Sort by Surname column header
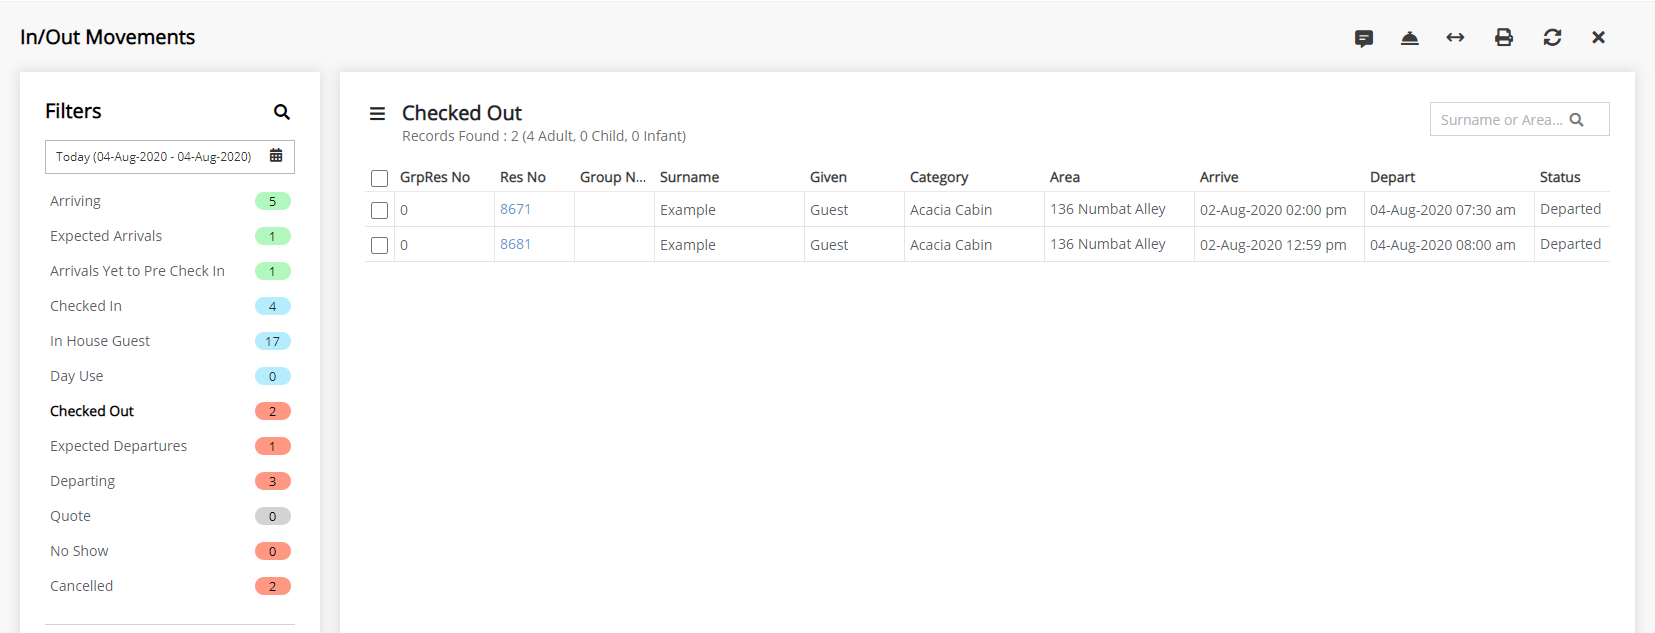1655x633 pixels. tap(690, 177)
